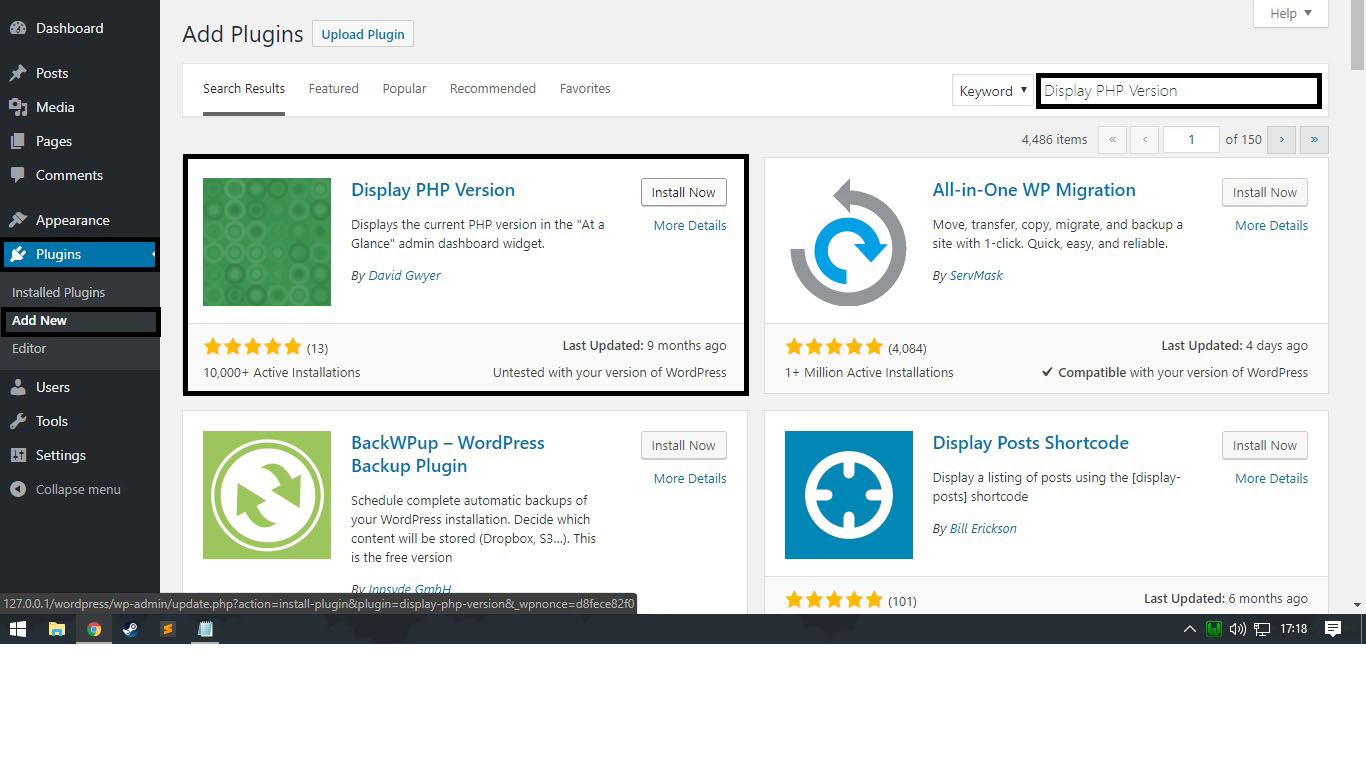
Task: Open Steam from the taskbar
Action: 131,629
